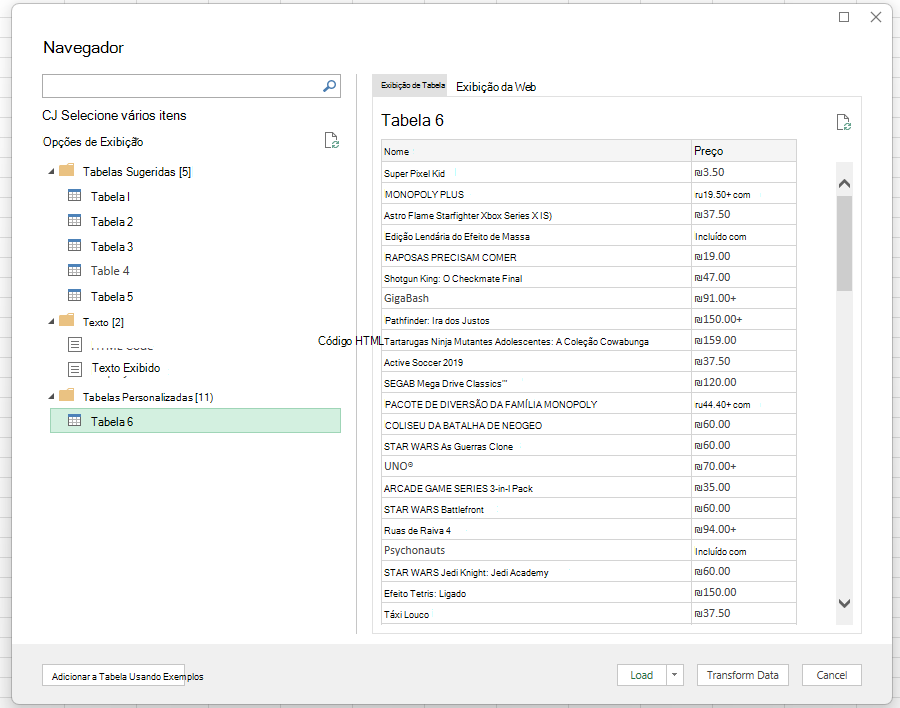Click in the navigator search field
The height and width of the screenshot is (708, 900).
(181, 86)
